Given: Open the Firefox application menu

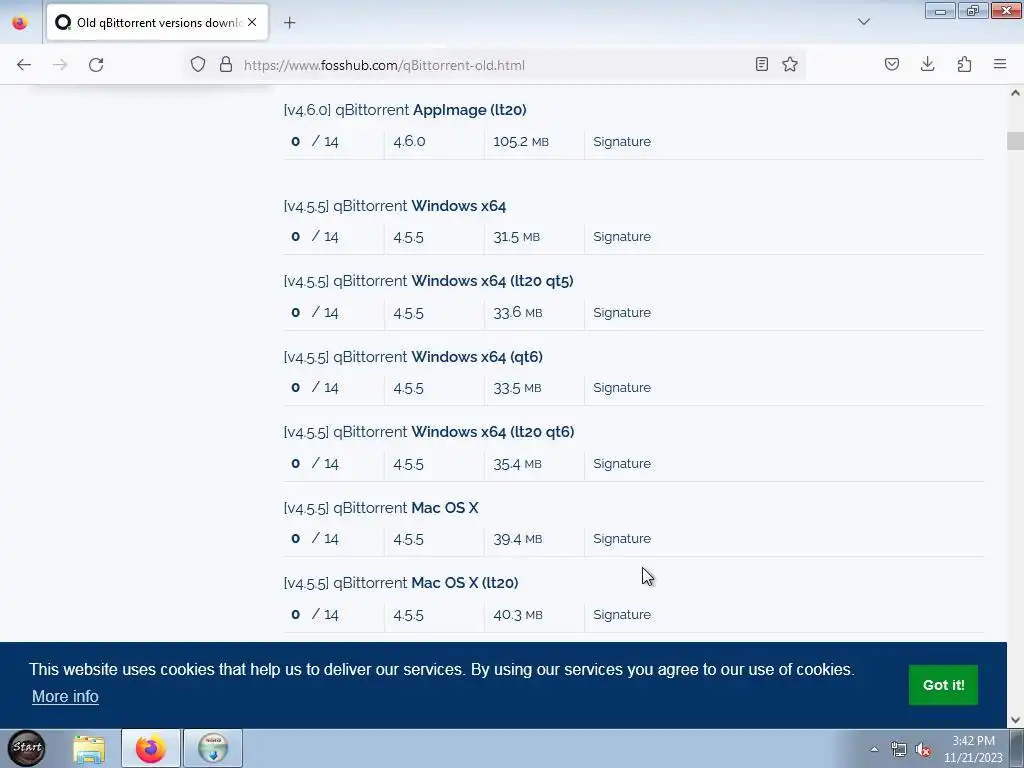Looking at the screenshot, I should [1000, 64].
